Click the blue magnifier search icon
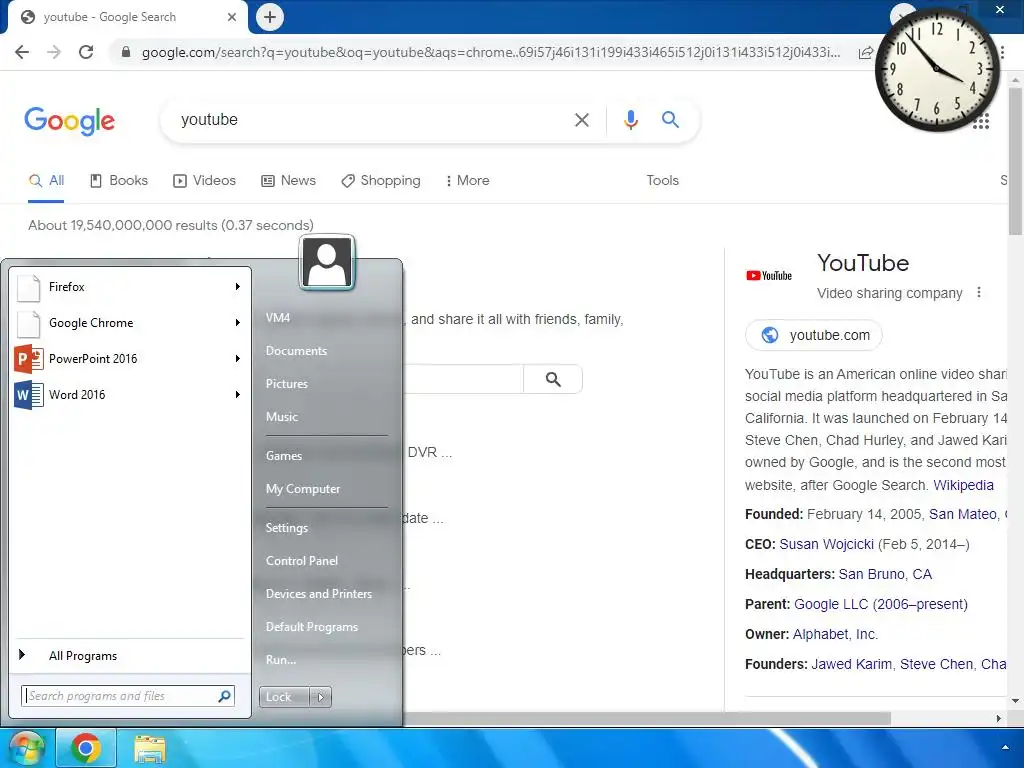This screenshot has width=1024, height=768. (670, 120)
